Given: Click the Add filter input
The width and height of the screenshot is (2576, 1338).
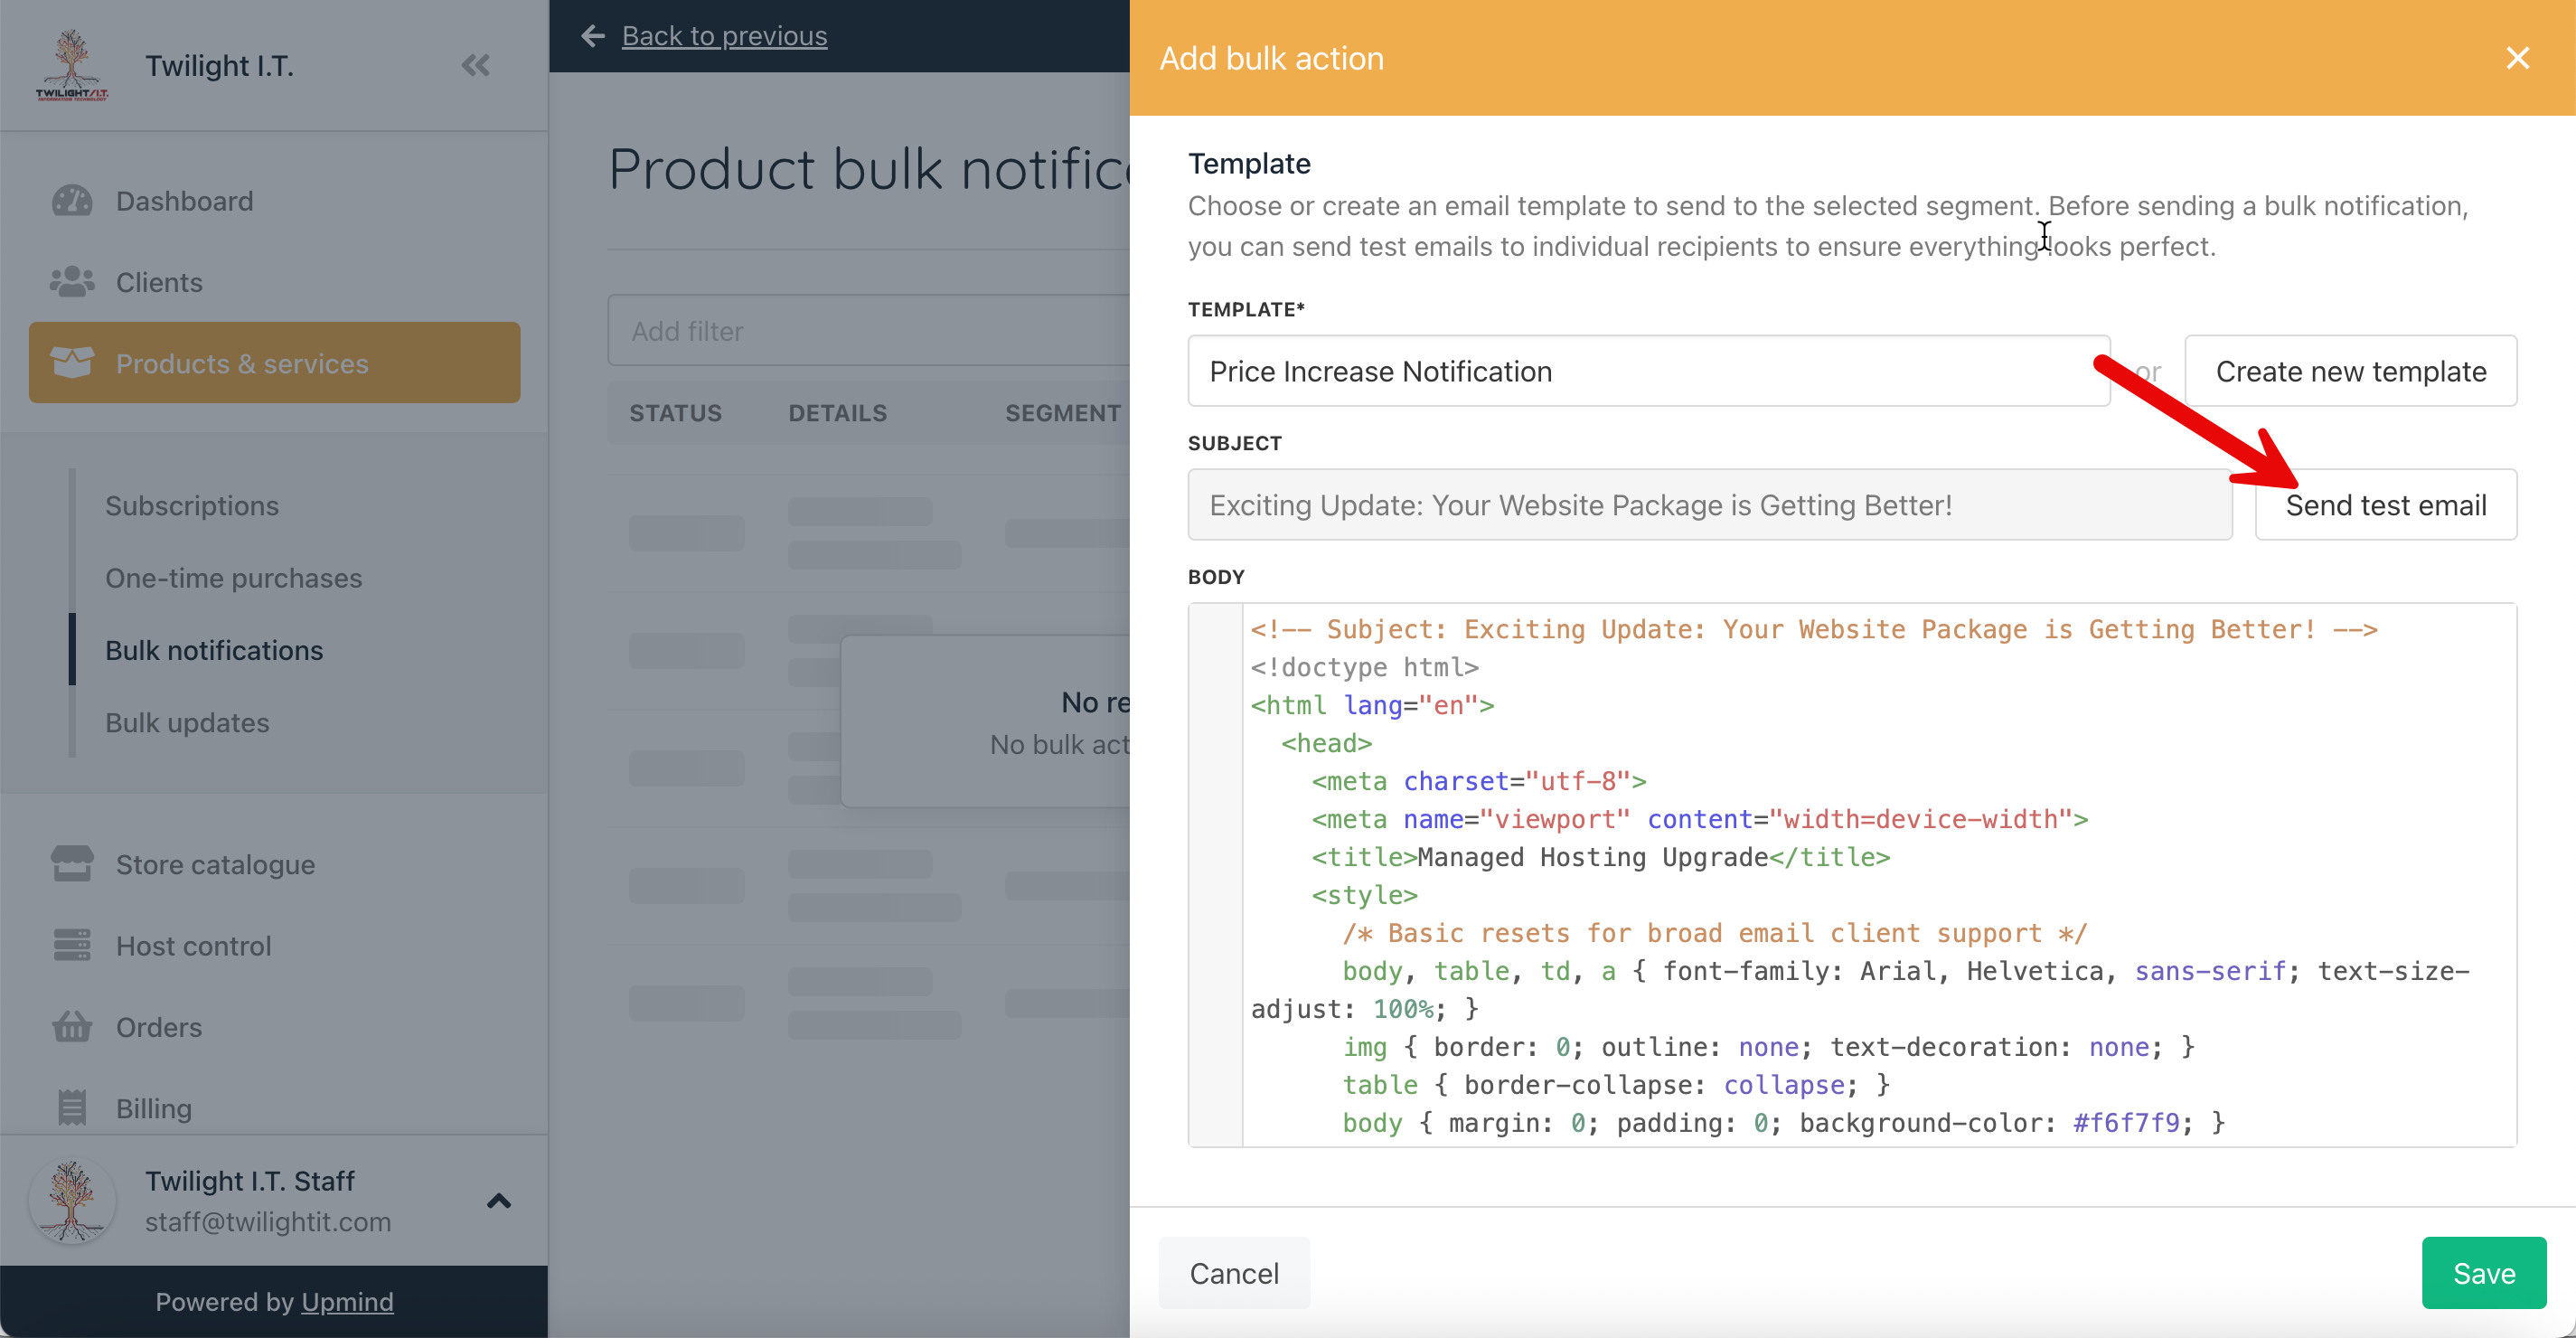Looking at the screenshot, I should click(x=869, y=331).
